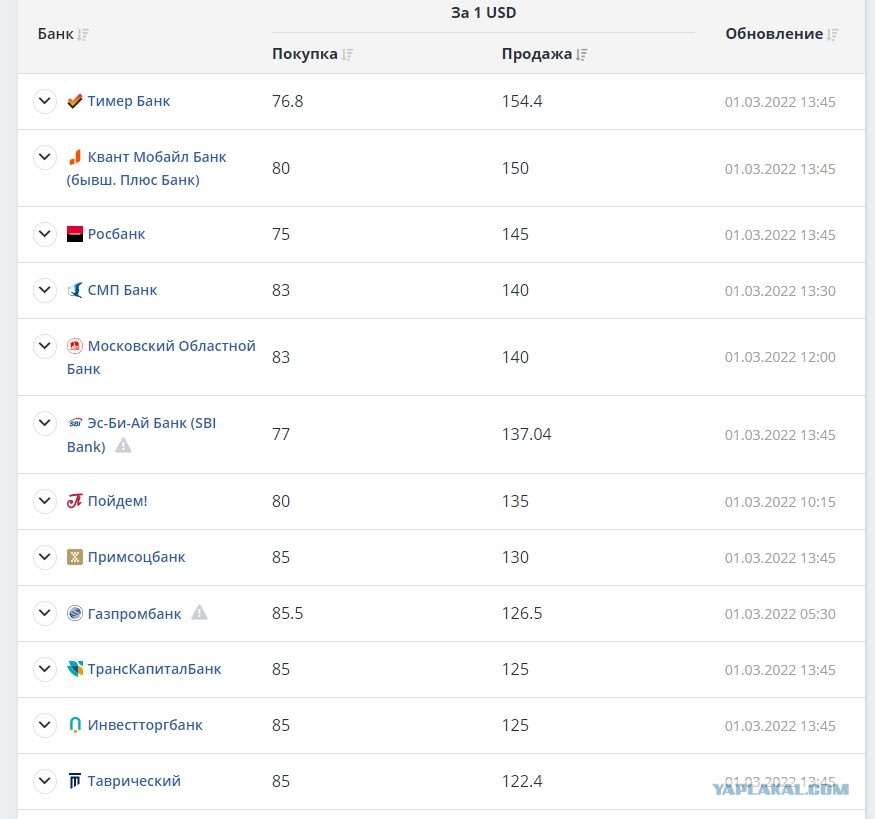This screenshot has height=819, width=875.
Task: Click the Московский Областной Банк logo icon
Action: 75,346
